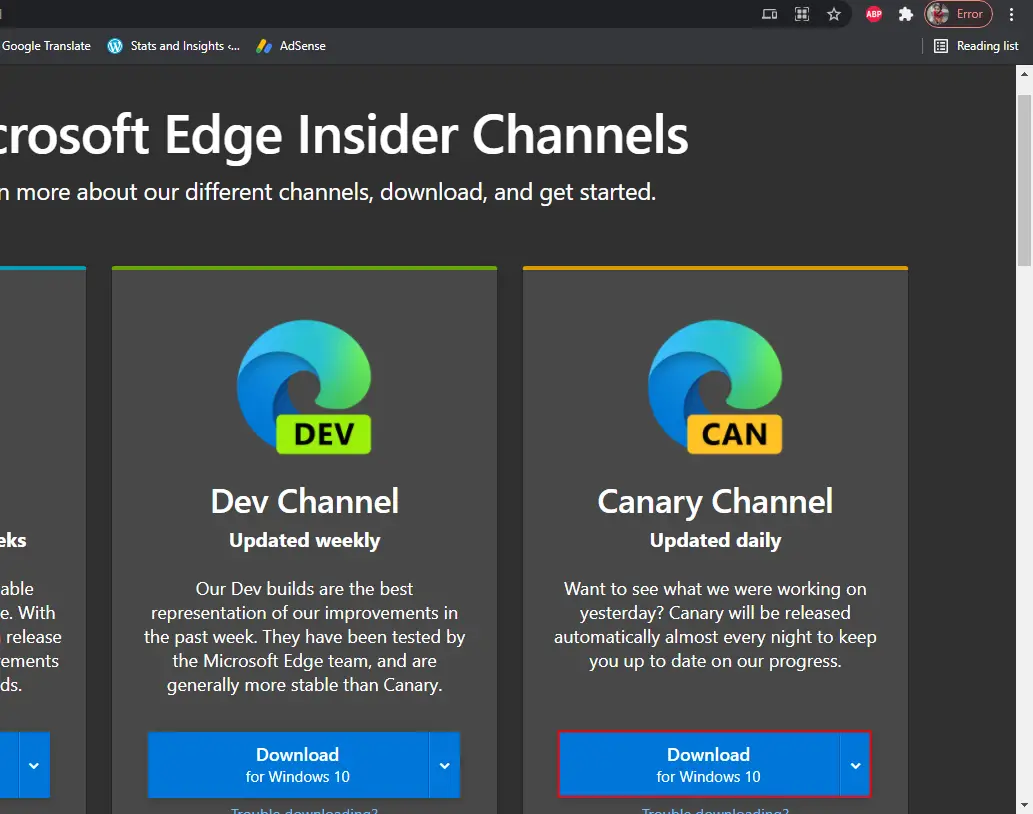Open the Reading list panel
Screen dimensions: 1033x814
click(976, 46)
